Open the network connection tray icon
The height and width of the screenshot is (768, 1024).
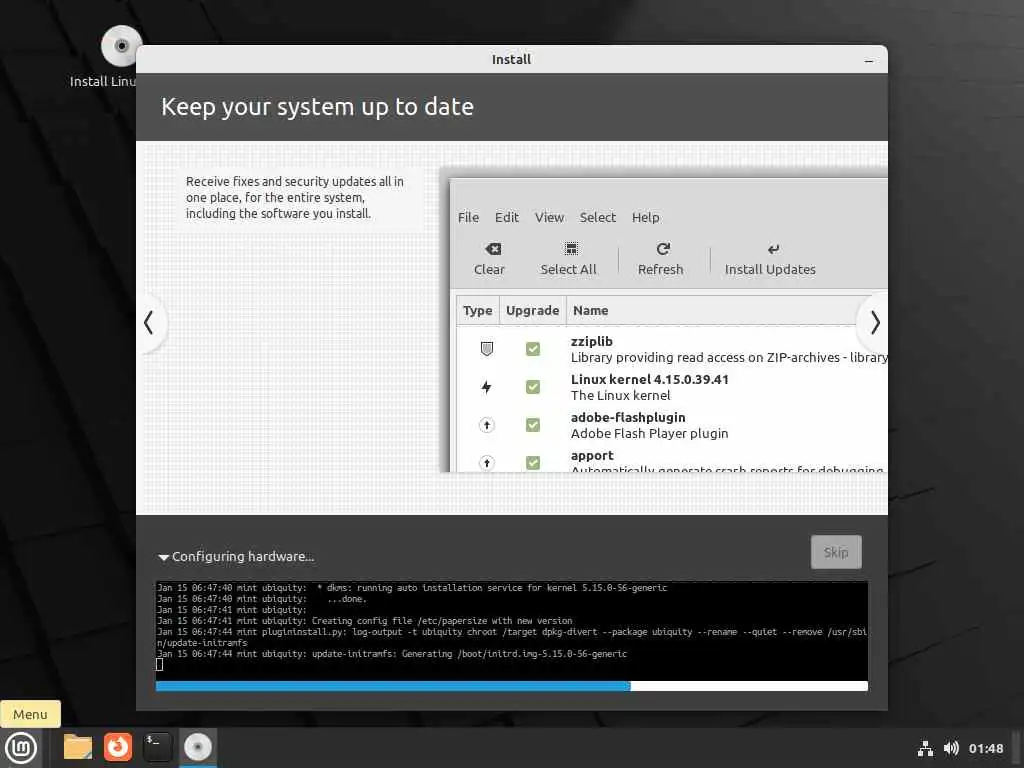coord(925,748)
